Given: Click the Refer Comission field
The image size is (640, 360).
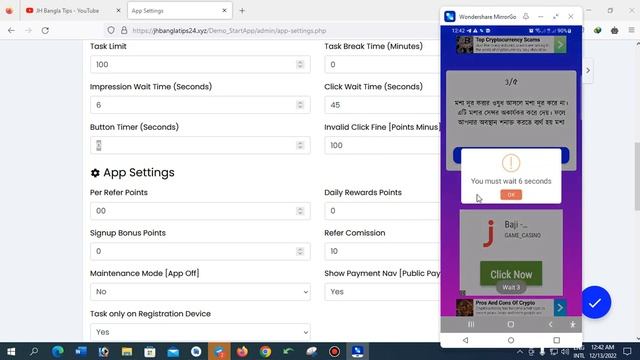Looking at the screenshot, I should click(382, 251).
